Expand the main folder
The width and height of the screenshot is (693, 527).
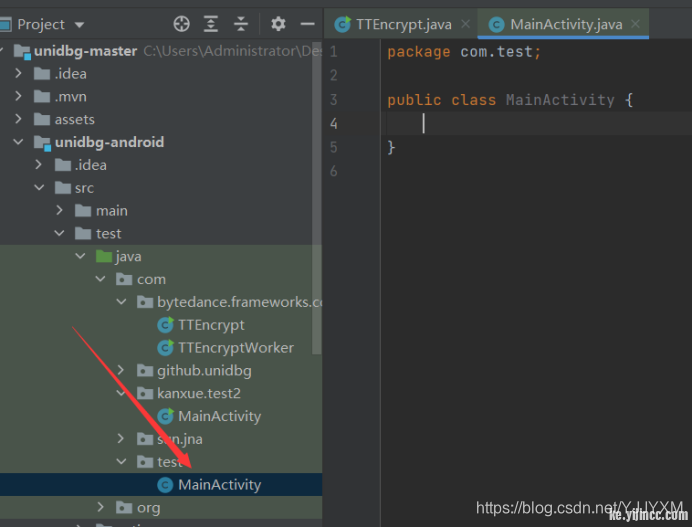tap(59, 210)
